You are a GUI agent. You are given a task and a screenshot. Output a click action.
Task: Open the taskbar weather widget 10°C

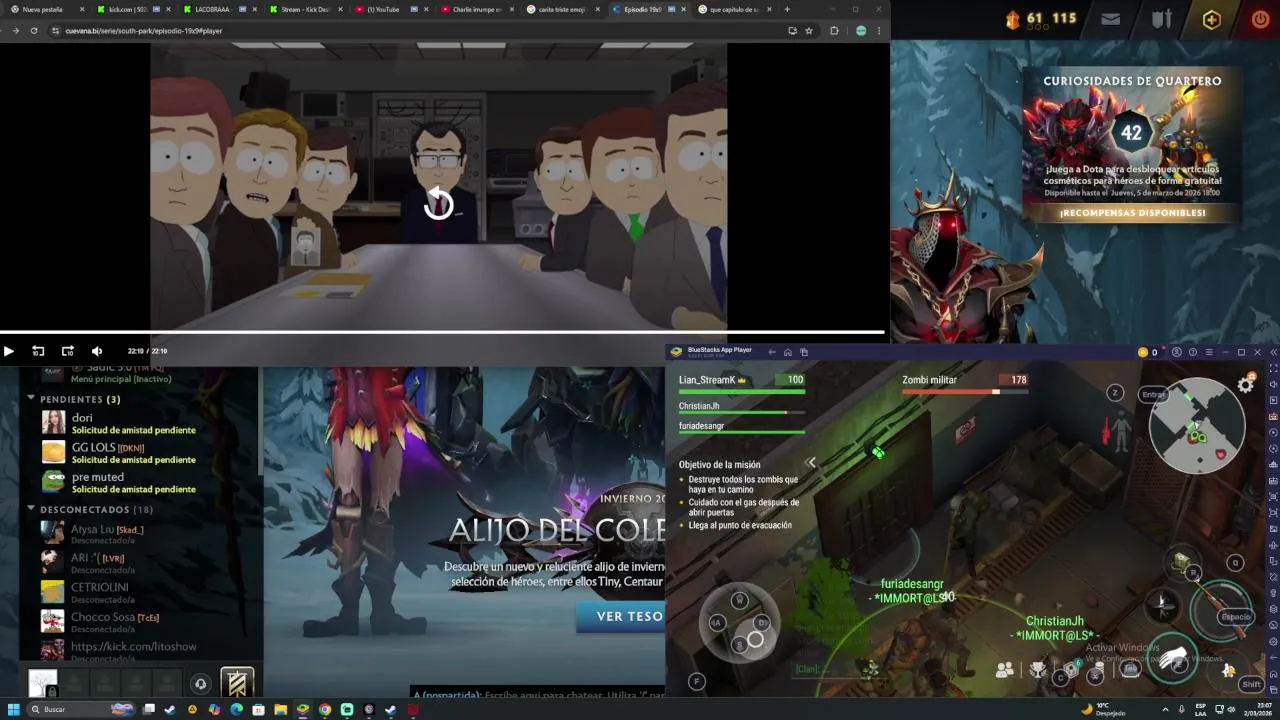(x=1103, y=709)
